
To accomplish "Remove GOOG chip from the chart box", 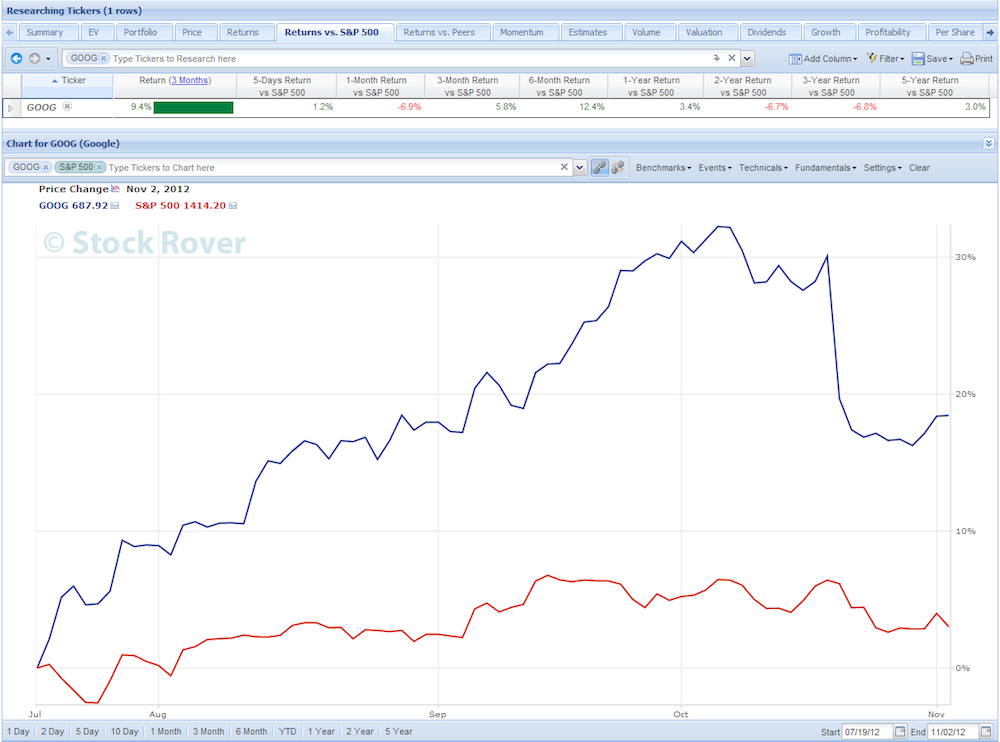I will (x=46, y=167).
